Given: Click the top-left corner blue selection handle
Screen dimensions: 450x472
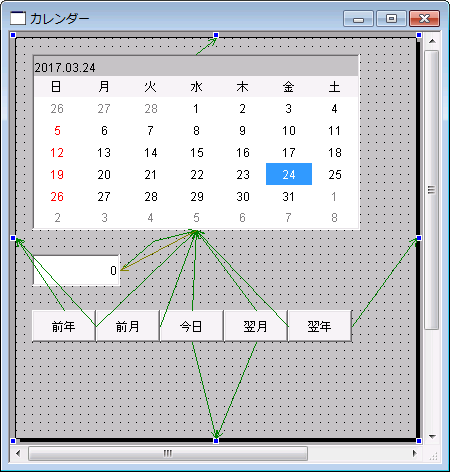Looking at the screenshot, I should [13, 35].
